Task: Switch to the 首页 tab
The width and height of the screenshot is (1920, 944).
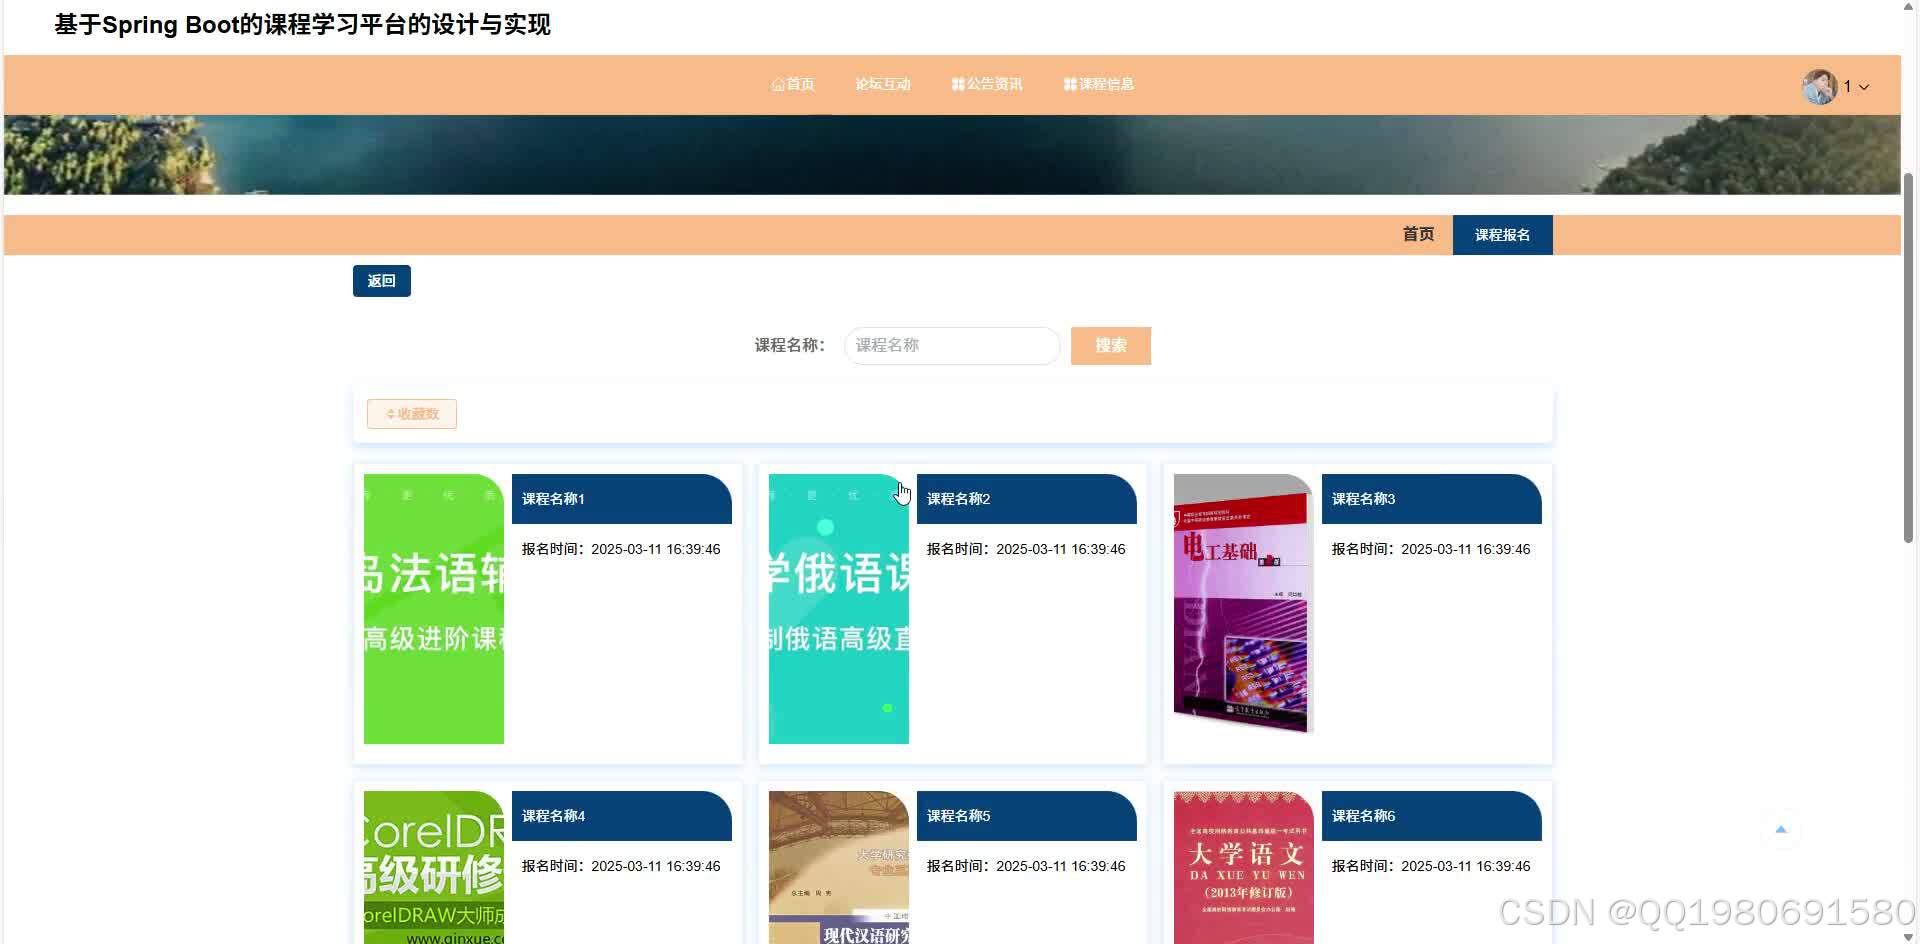Action: click(1417, 234)
